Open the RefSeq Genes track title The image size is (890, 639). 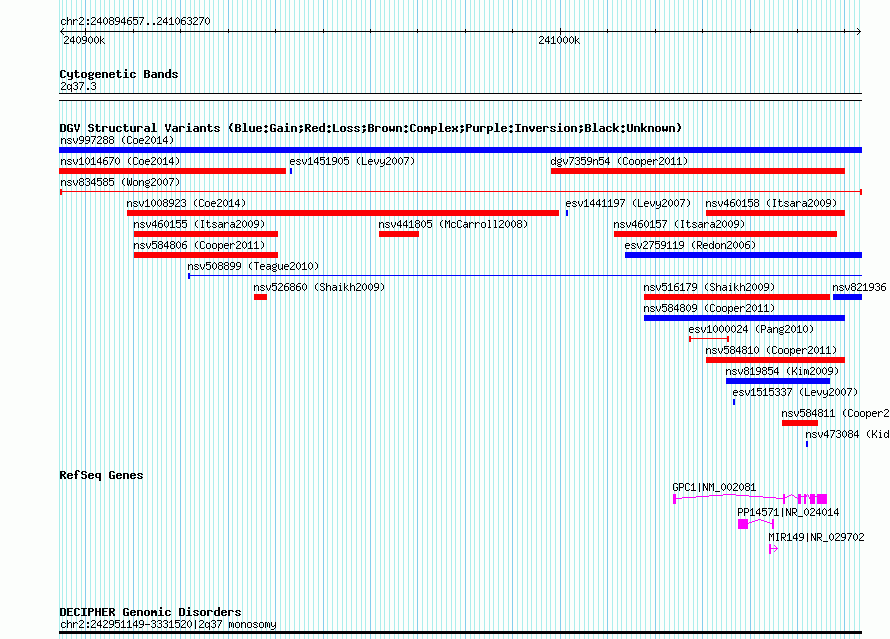click(x=101, y=475)
